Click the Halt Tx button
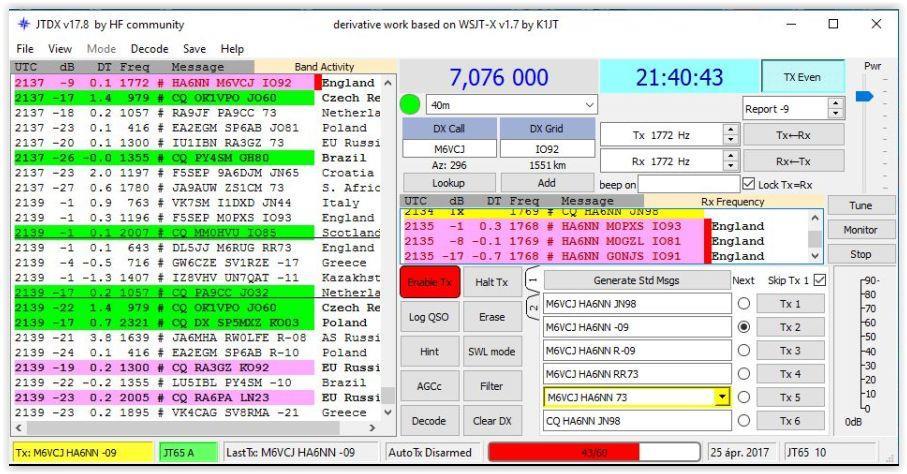The image size is (907, 474). click(x=492, y=282)
